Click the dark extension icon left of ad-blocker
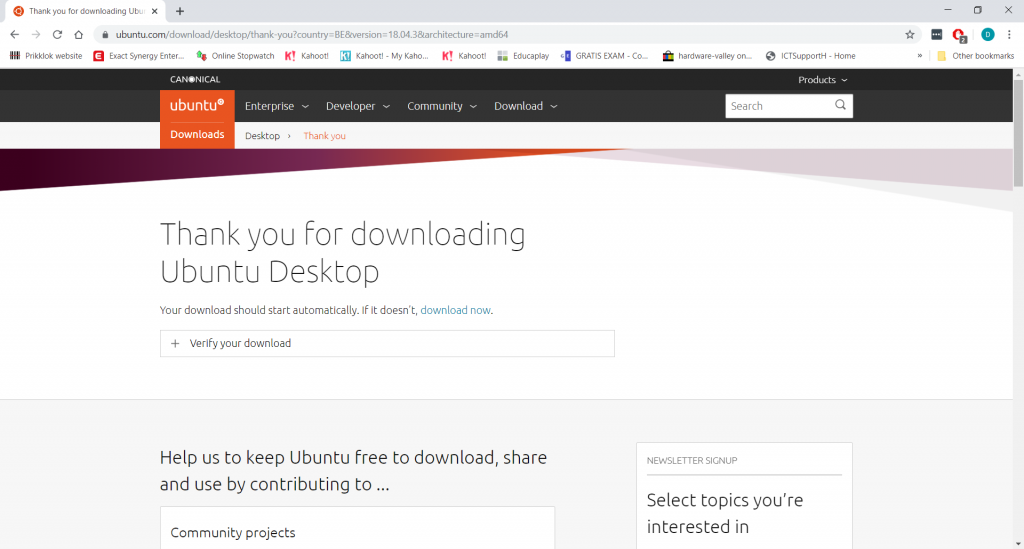 click(936, 35)
